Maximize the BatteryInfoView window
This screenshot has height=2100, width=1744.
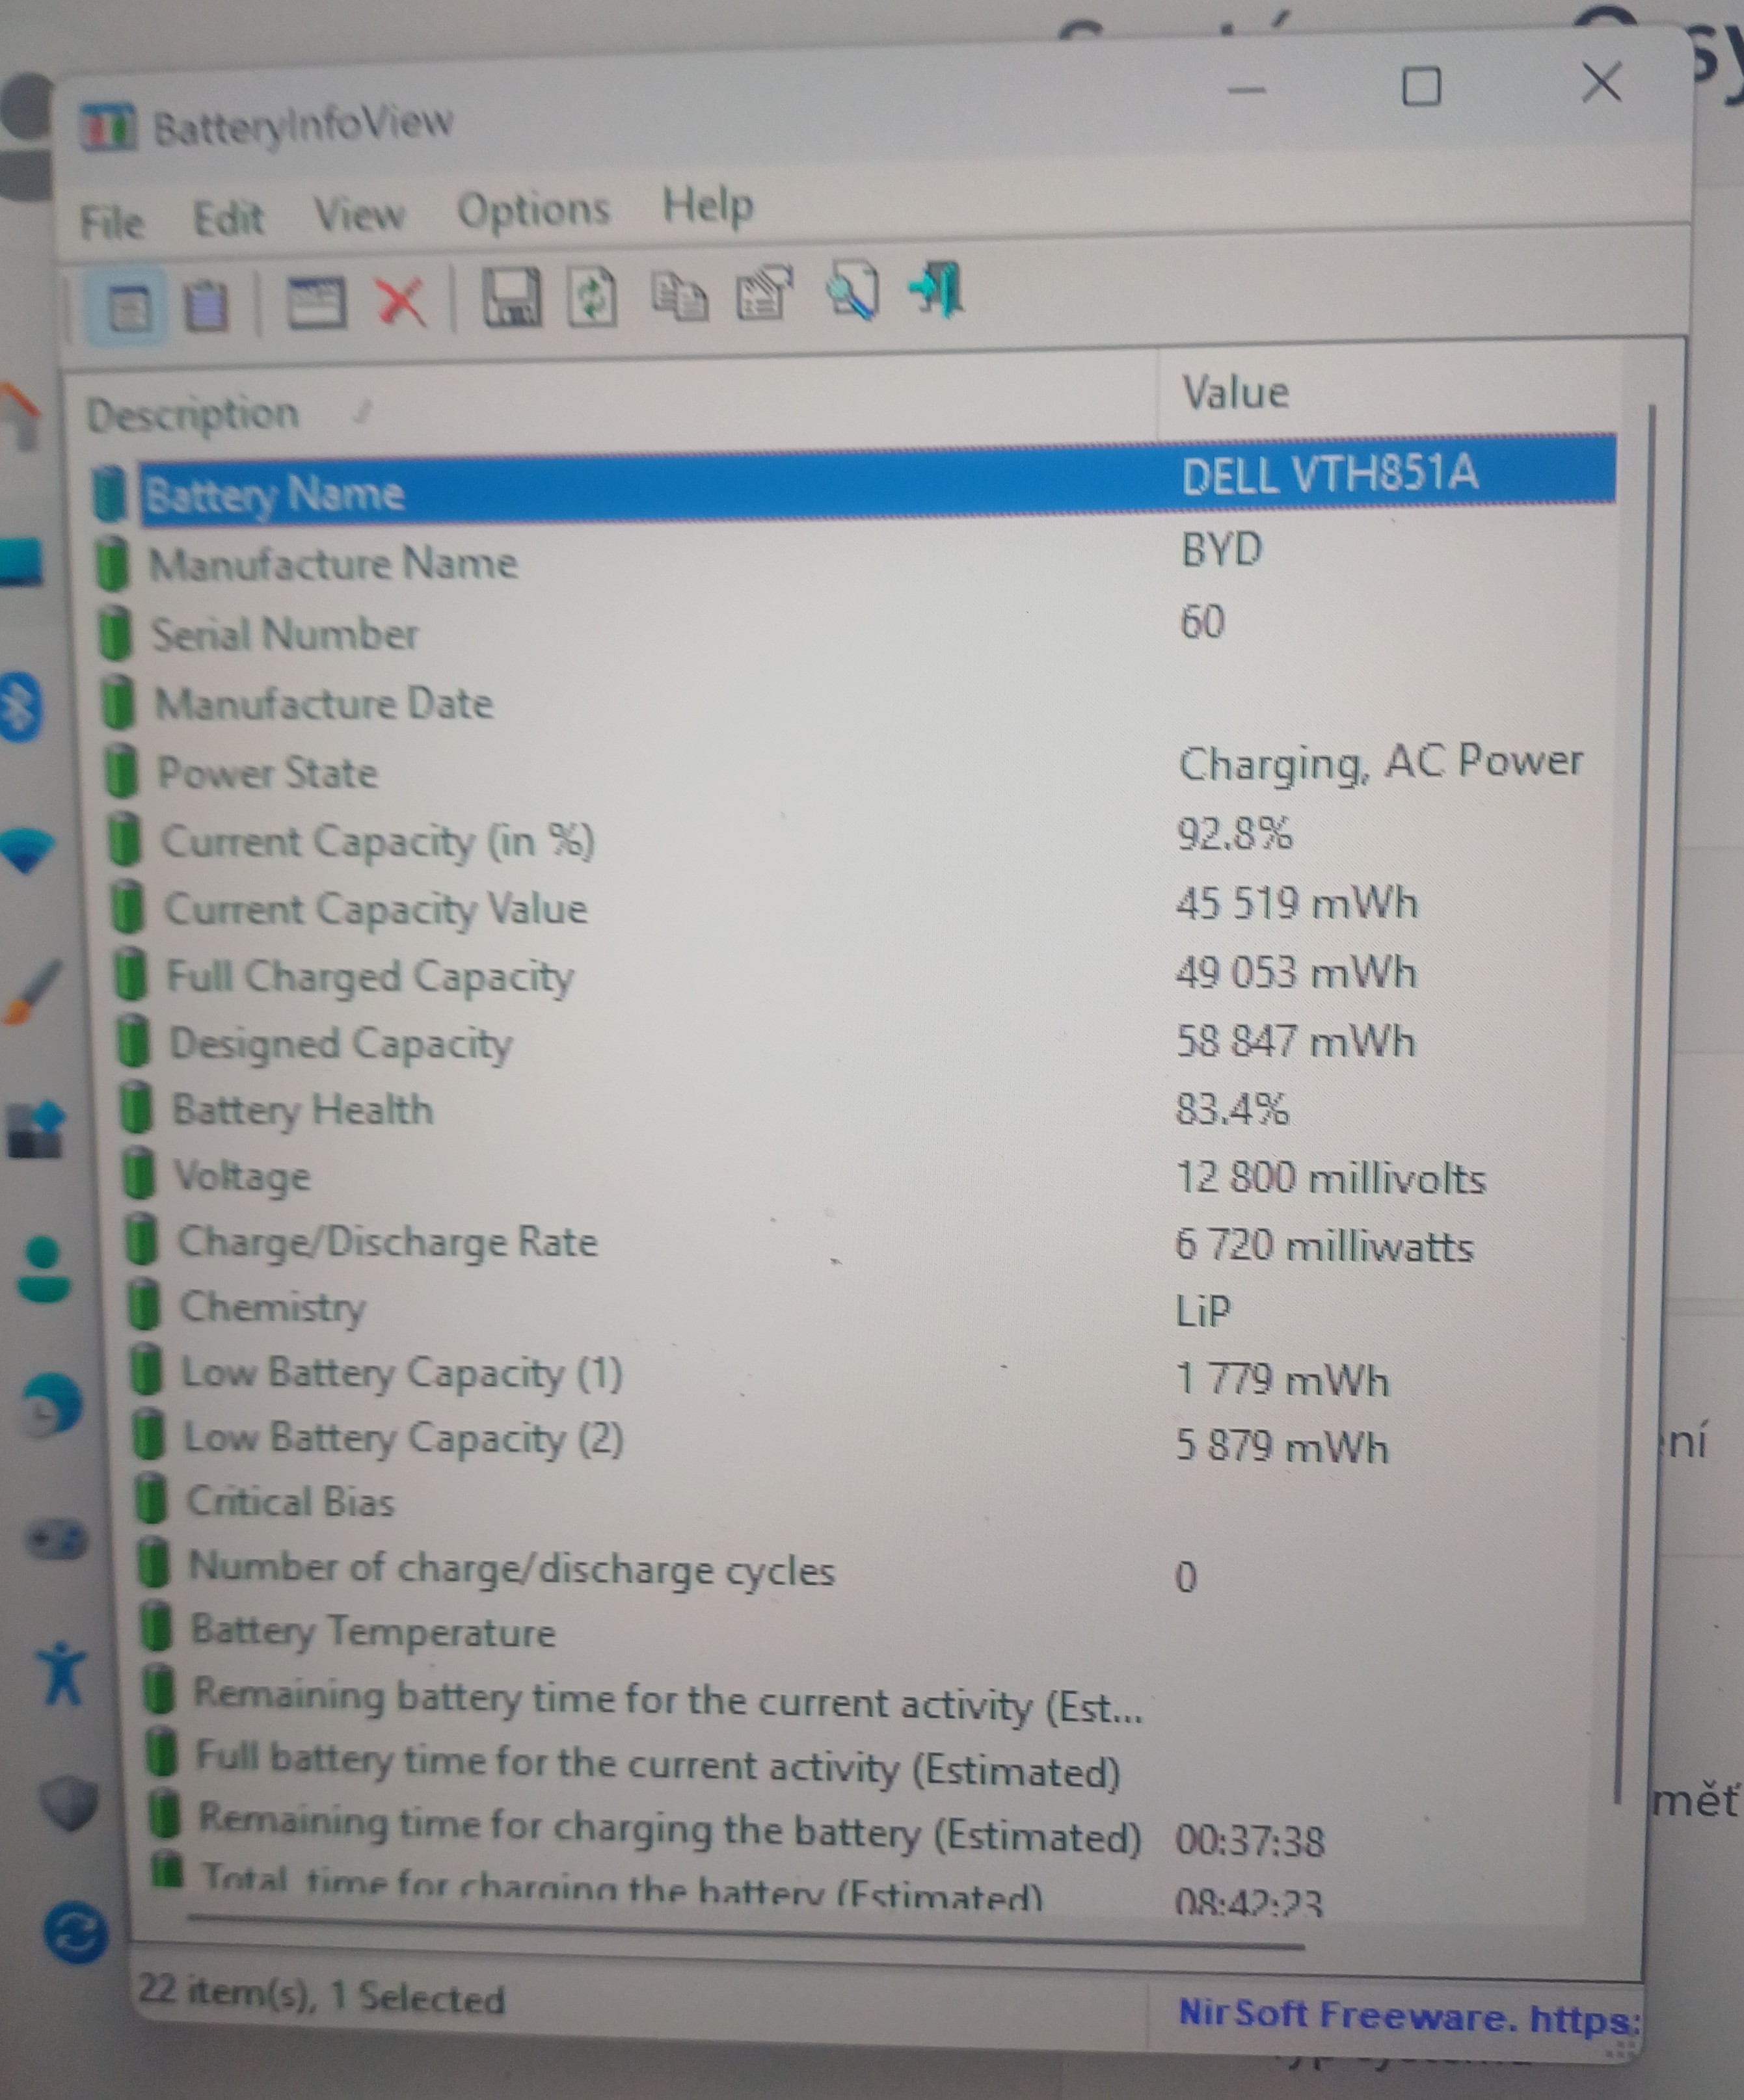point(1421,87)
